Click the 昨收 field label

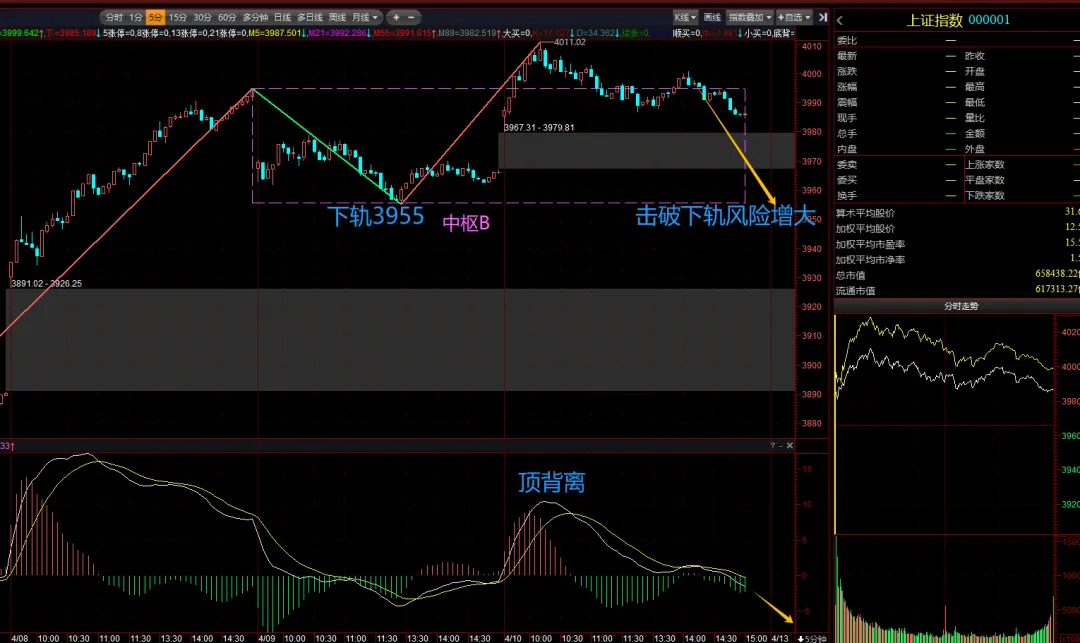[975, 56]
